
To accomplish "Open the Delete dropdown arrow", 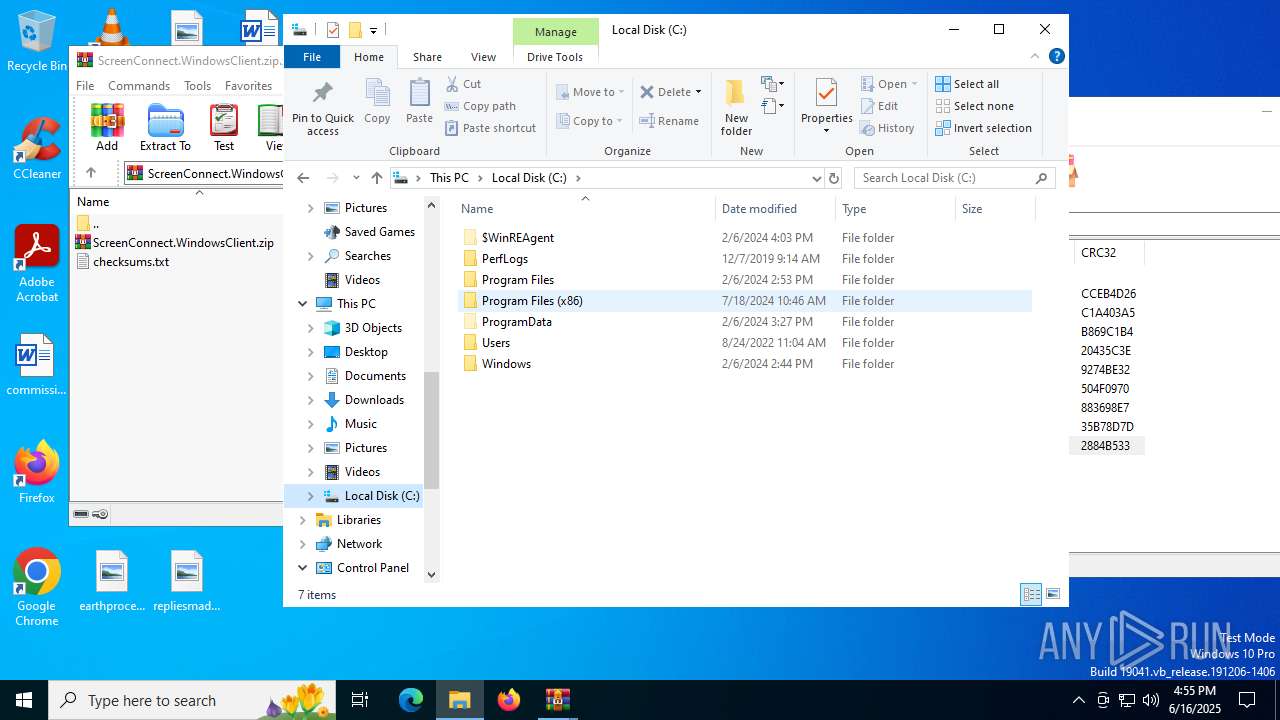I will [x=698, y=92].
